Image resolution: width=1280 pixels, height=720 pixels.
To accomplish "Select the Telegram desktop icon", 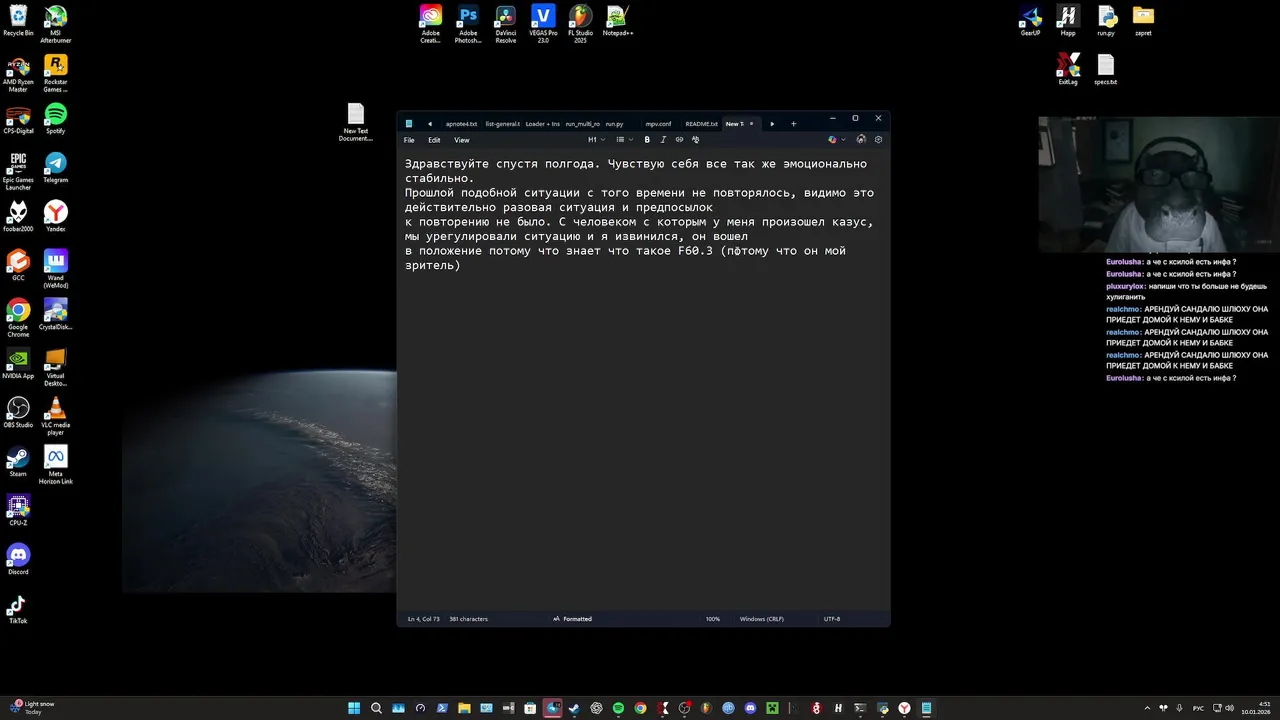I will [x=56, y=168].
